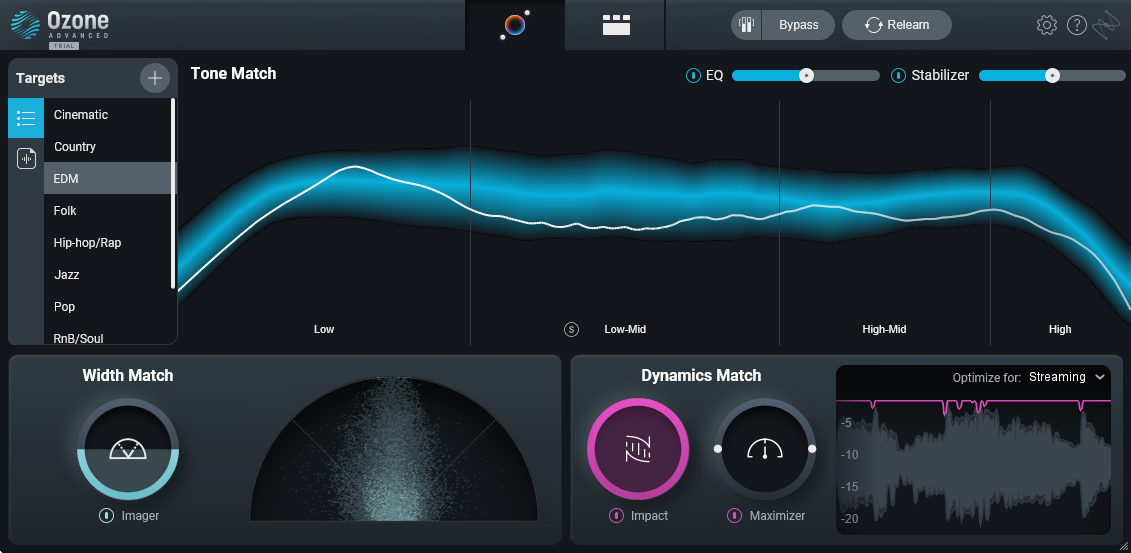Select the Hip-hop/Rap target
Image resolution: width=1131 pixels, height=553 pixels.
pyautogui.click(x=87, y=242)
